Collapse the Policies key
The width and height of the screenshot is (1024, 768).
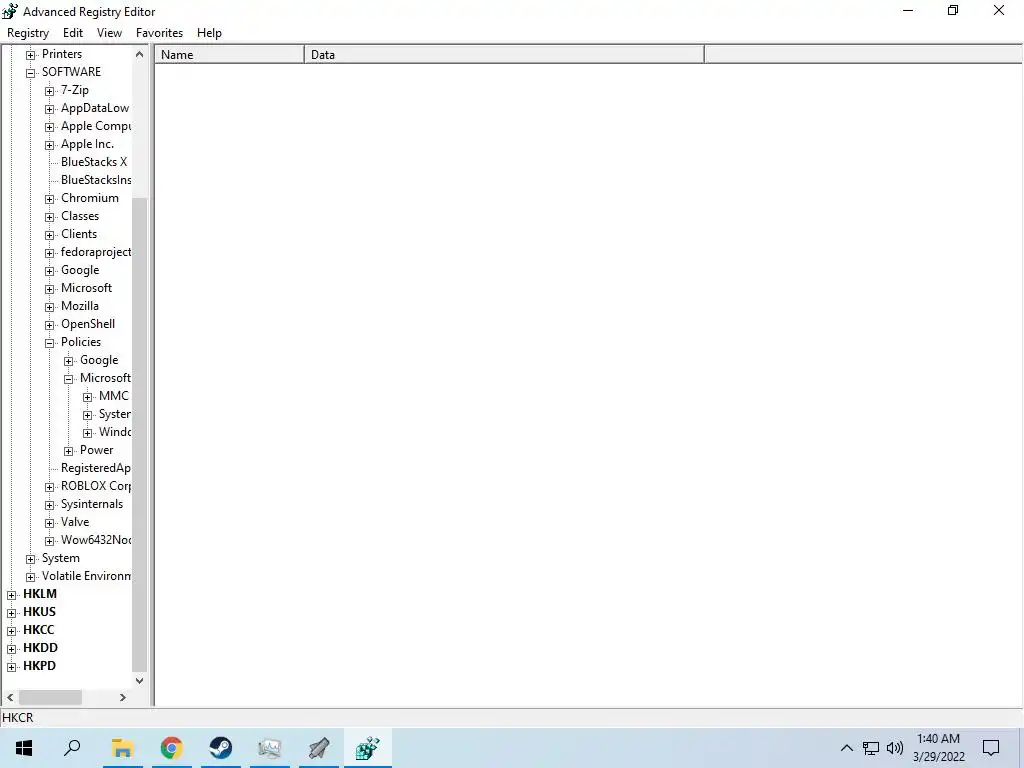click(49, 343)
